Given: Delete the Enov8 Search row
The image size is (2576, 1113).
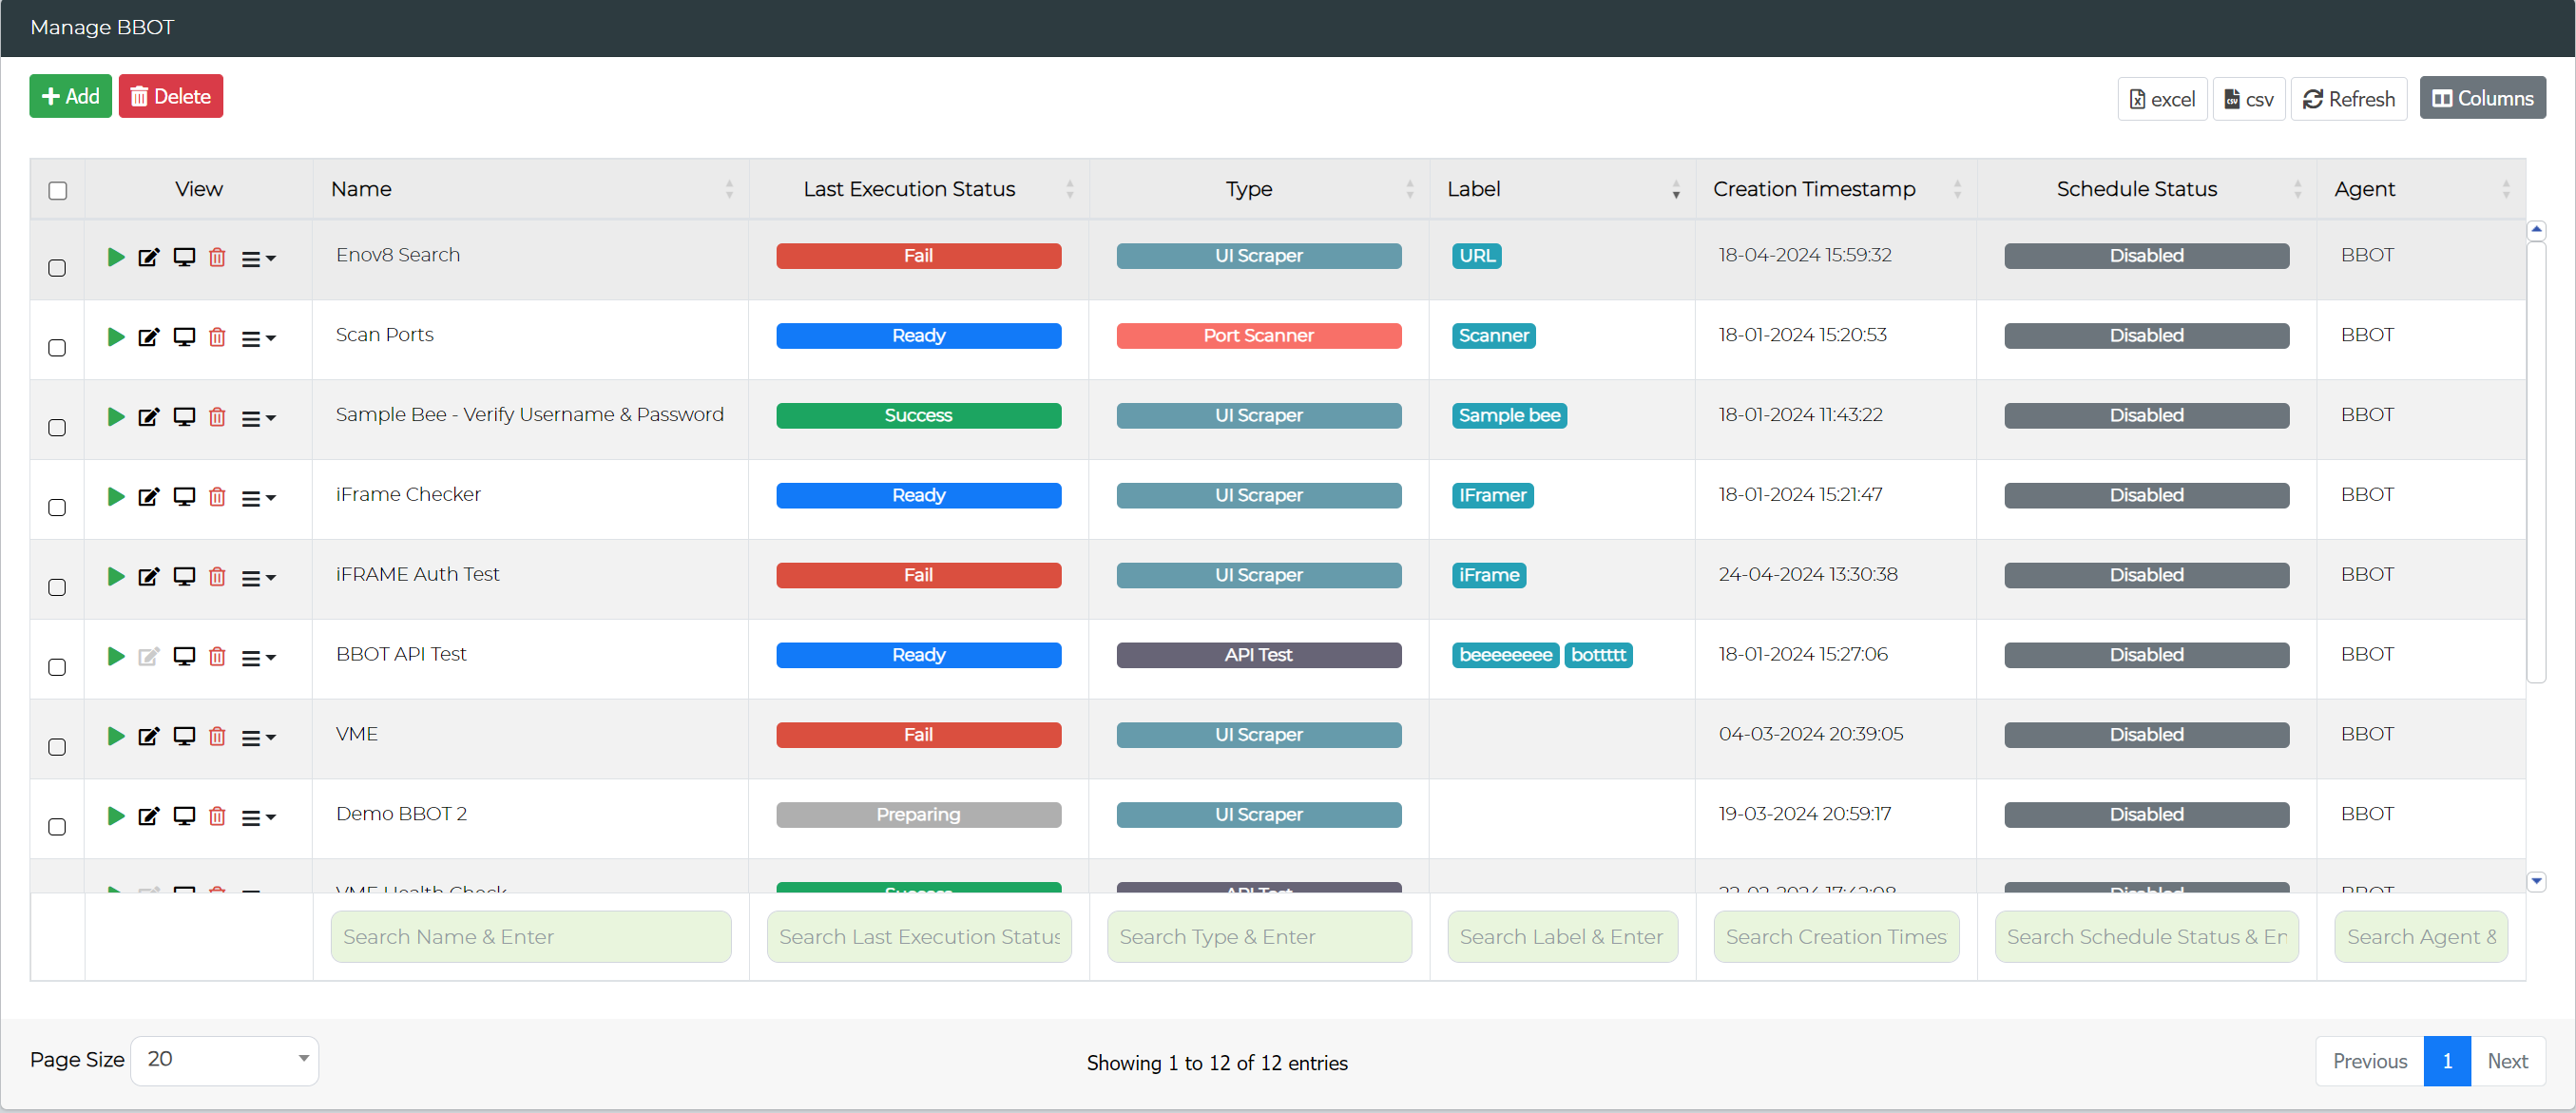Looking at the screenshot, I should (217, 257).
